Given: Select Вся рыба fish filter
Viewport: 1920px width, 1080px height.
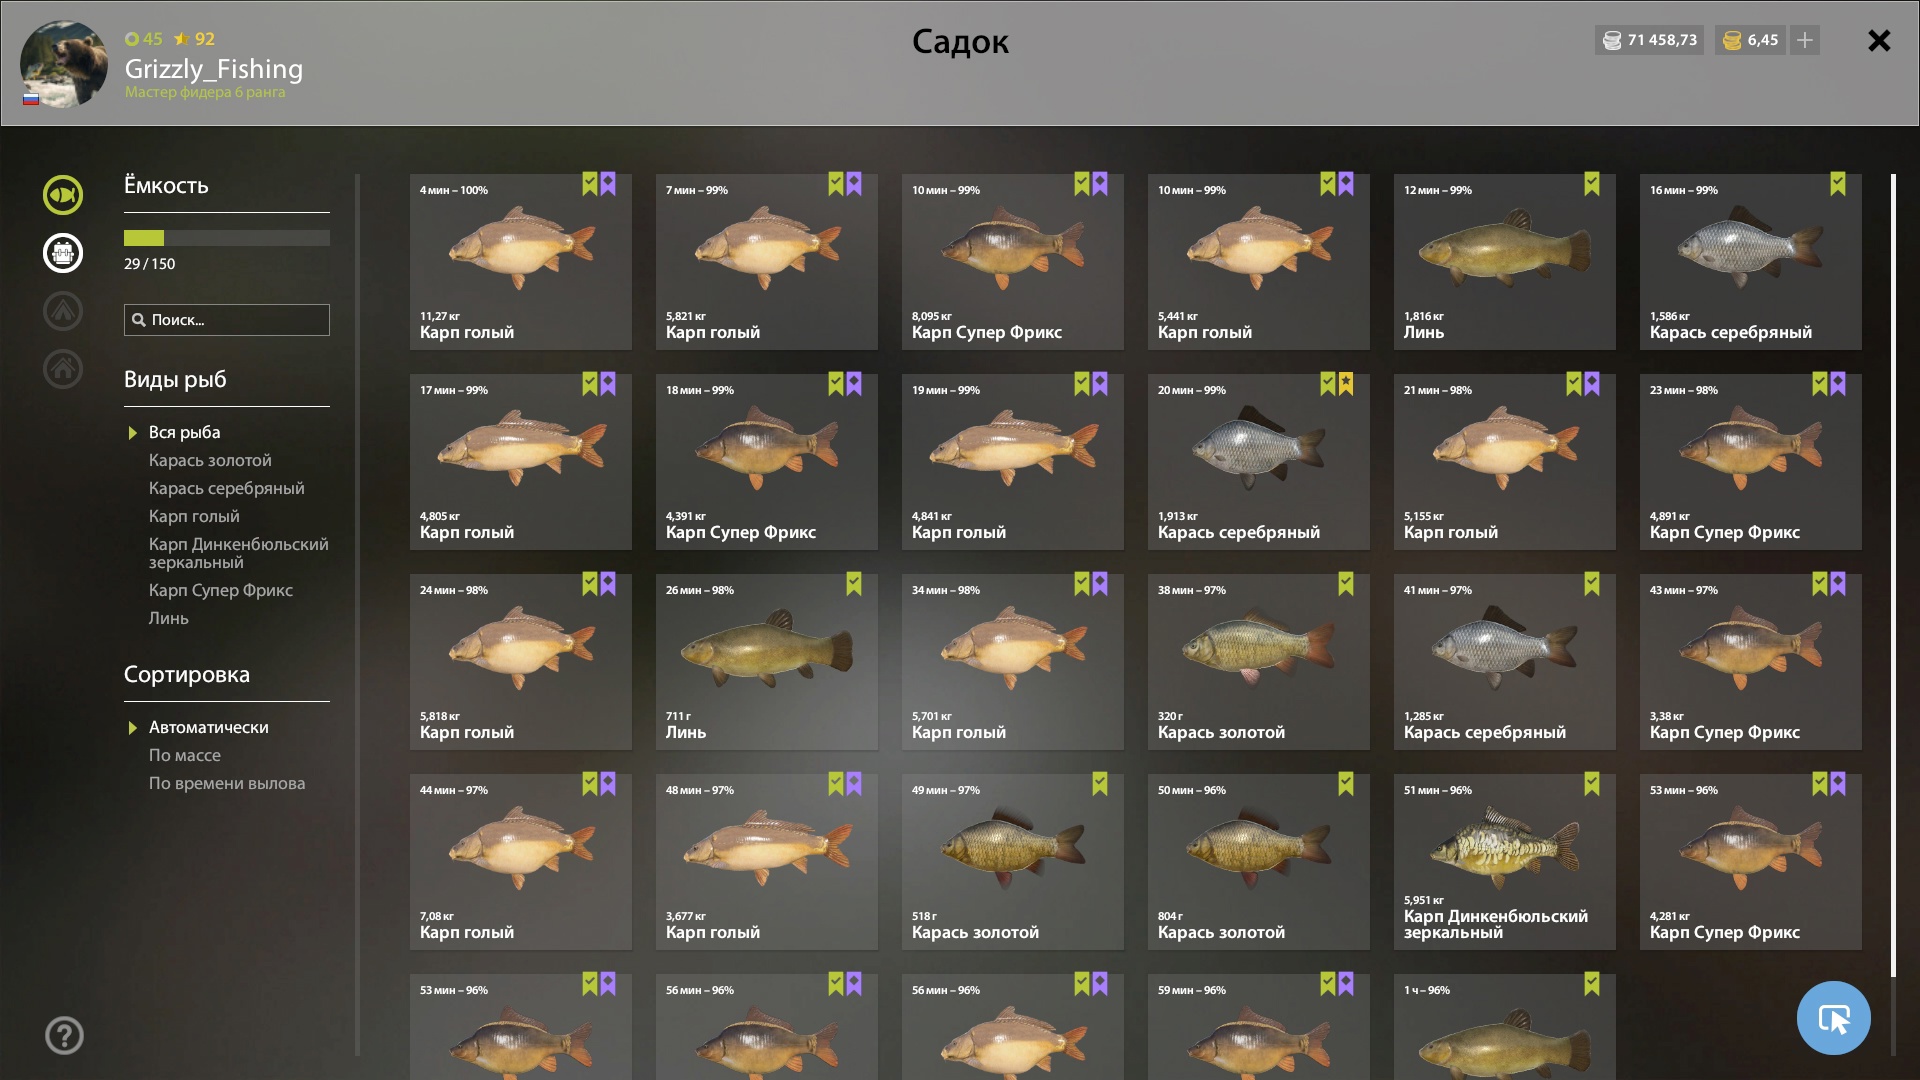Looking at the screenshot, I should (185, 432).
